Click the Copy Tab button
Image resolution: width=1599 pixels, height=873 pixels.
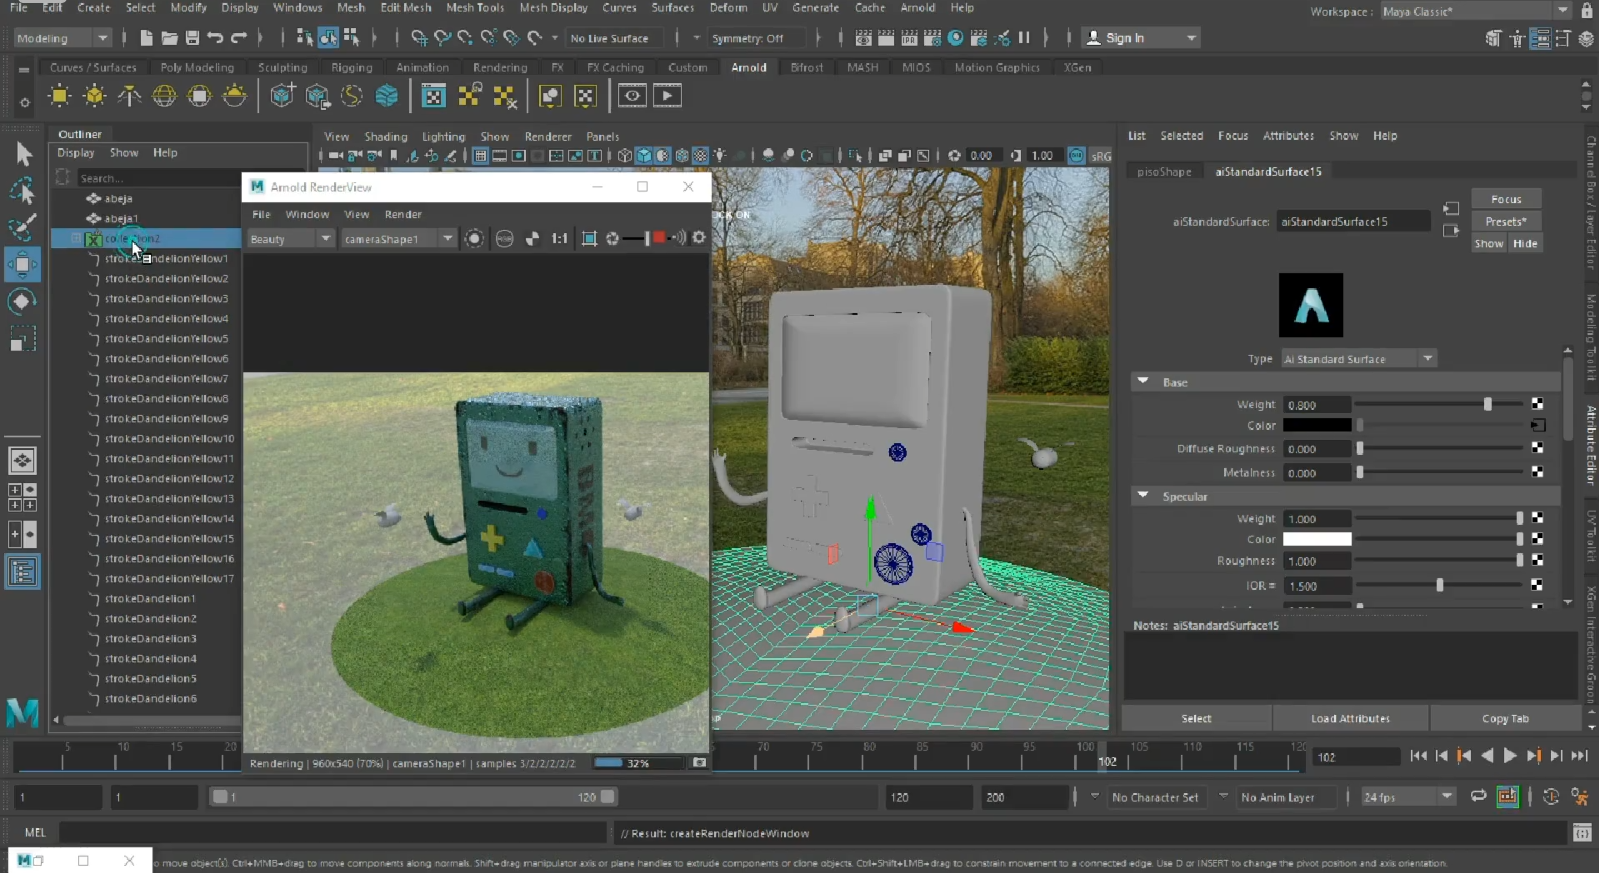pos(1505,718)
